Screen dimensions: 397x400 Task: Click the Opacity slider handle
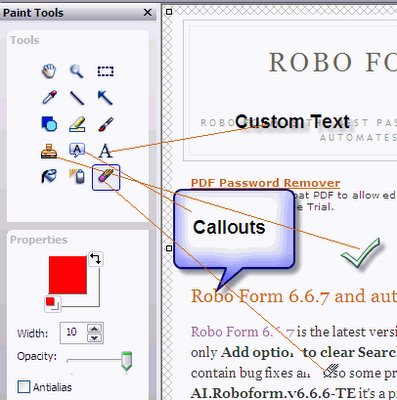[x=126, y=361]
